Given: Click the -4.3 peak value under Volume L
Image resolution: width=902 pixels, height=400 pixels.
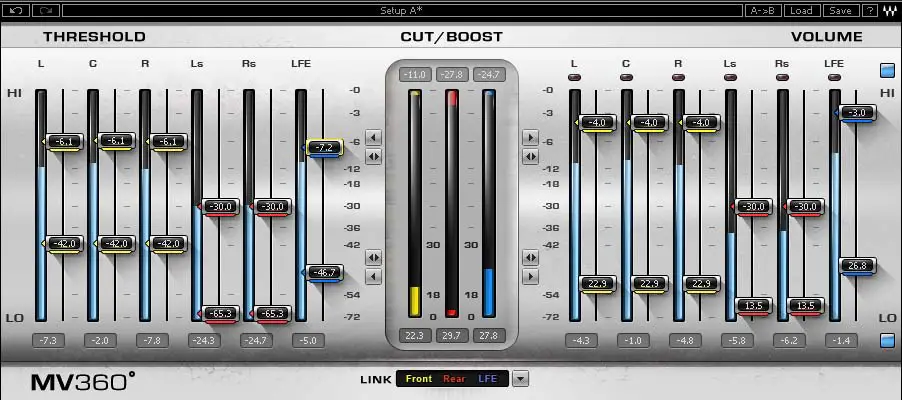Looking at the screenshot, I should click(x=582, y=341).
